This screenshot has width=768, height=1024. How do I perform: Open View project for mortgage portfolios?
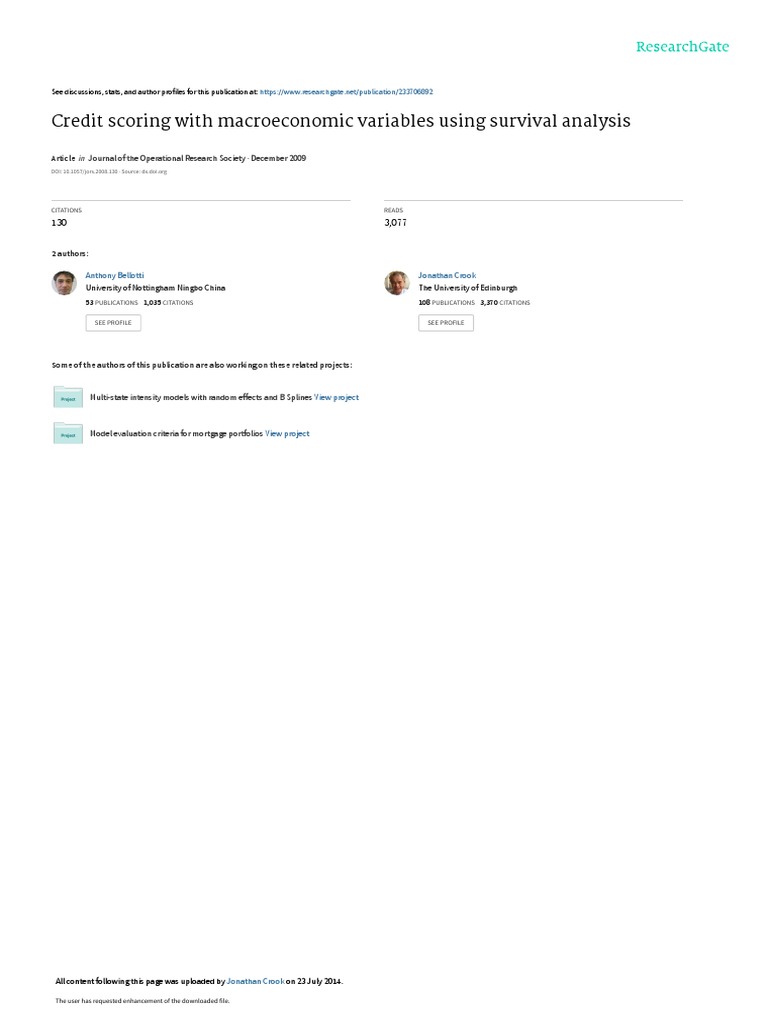pos(287,434)
